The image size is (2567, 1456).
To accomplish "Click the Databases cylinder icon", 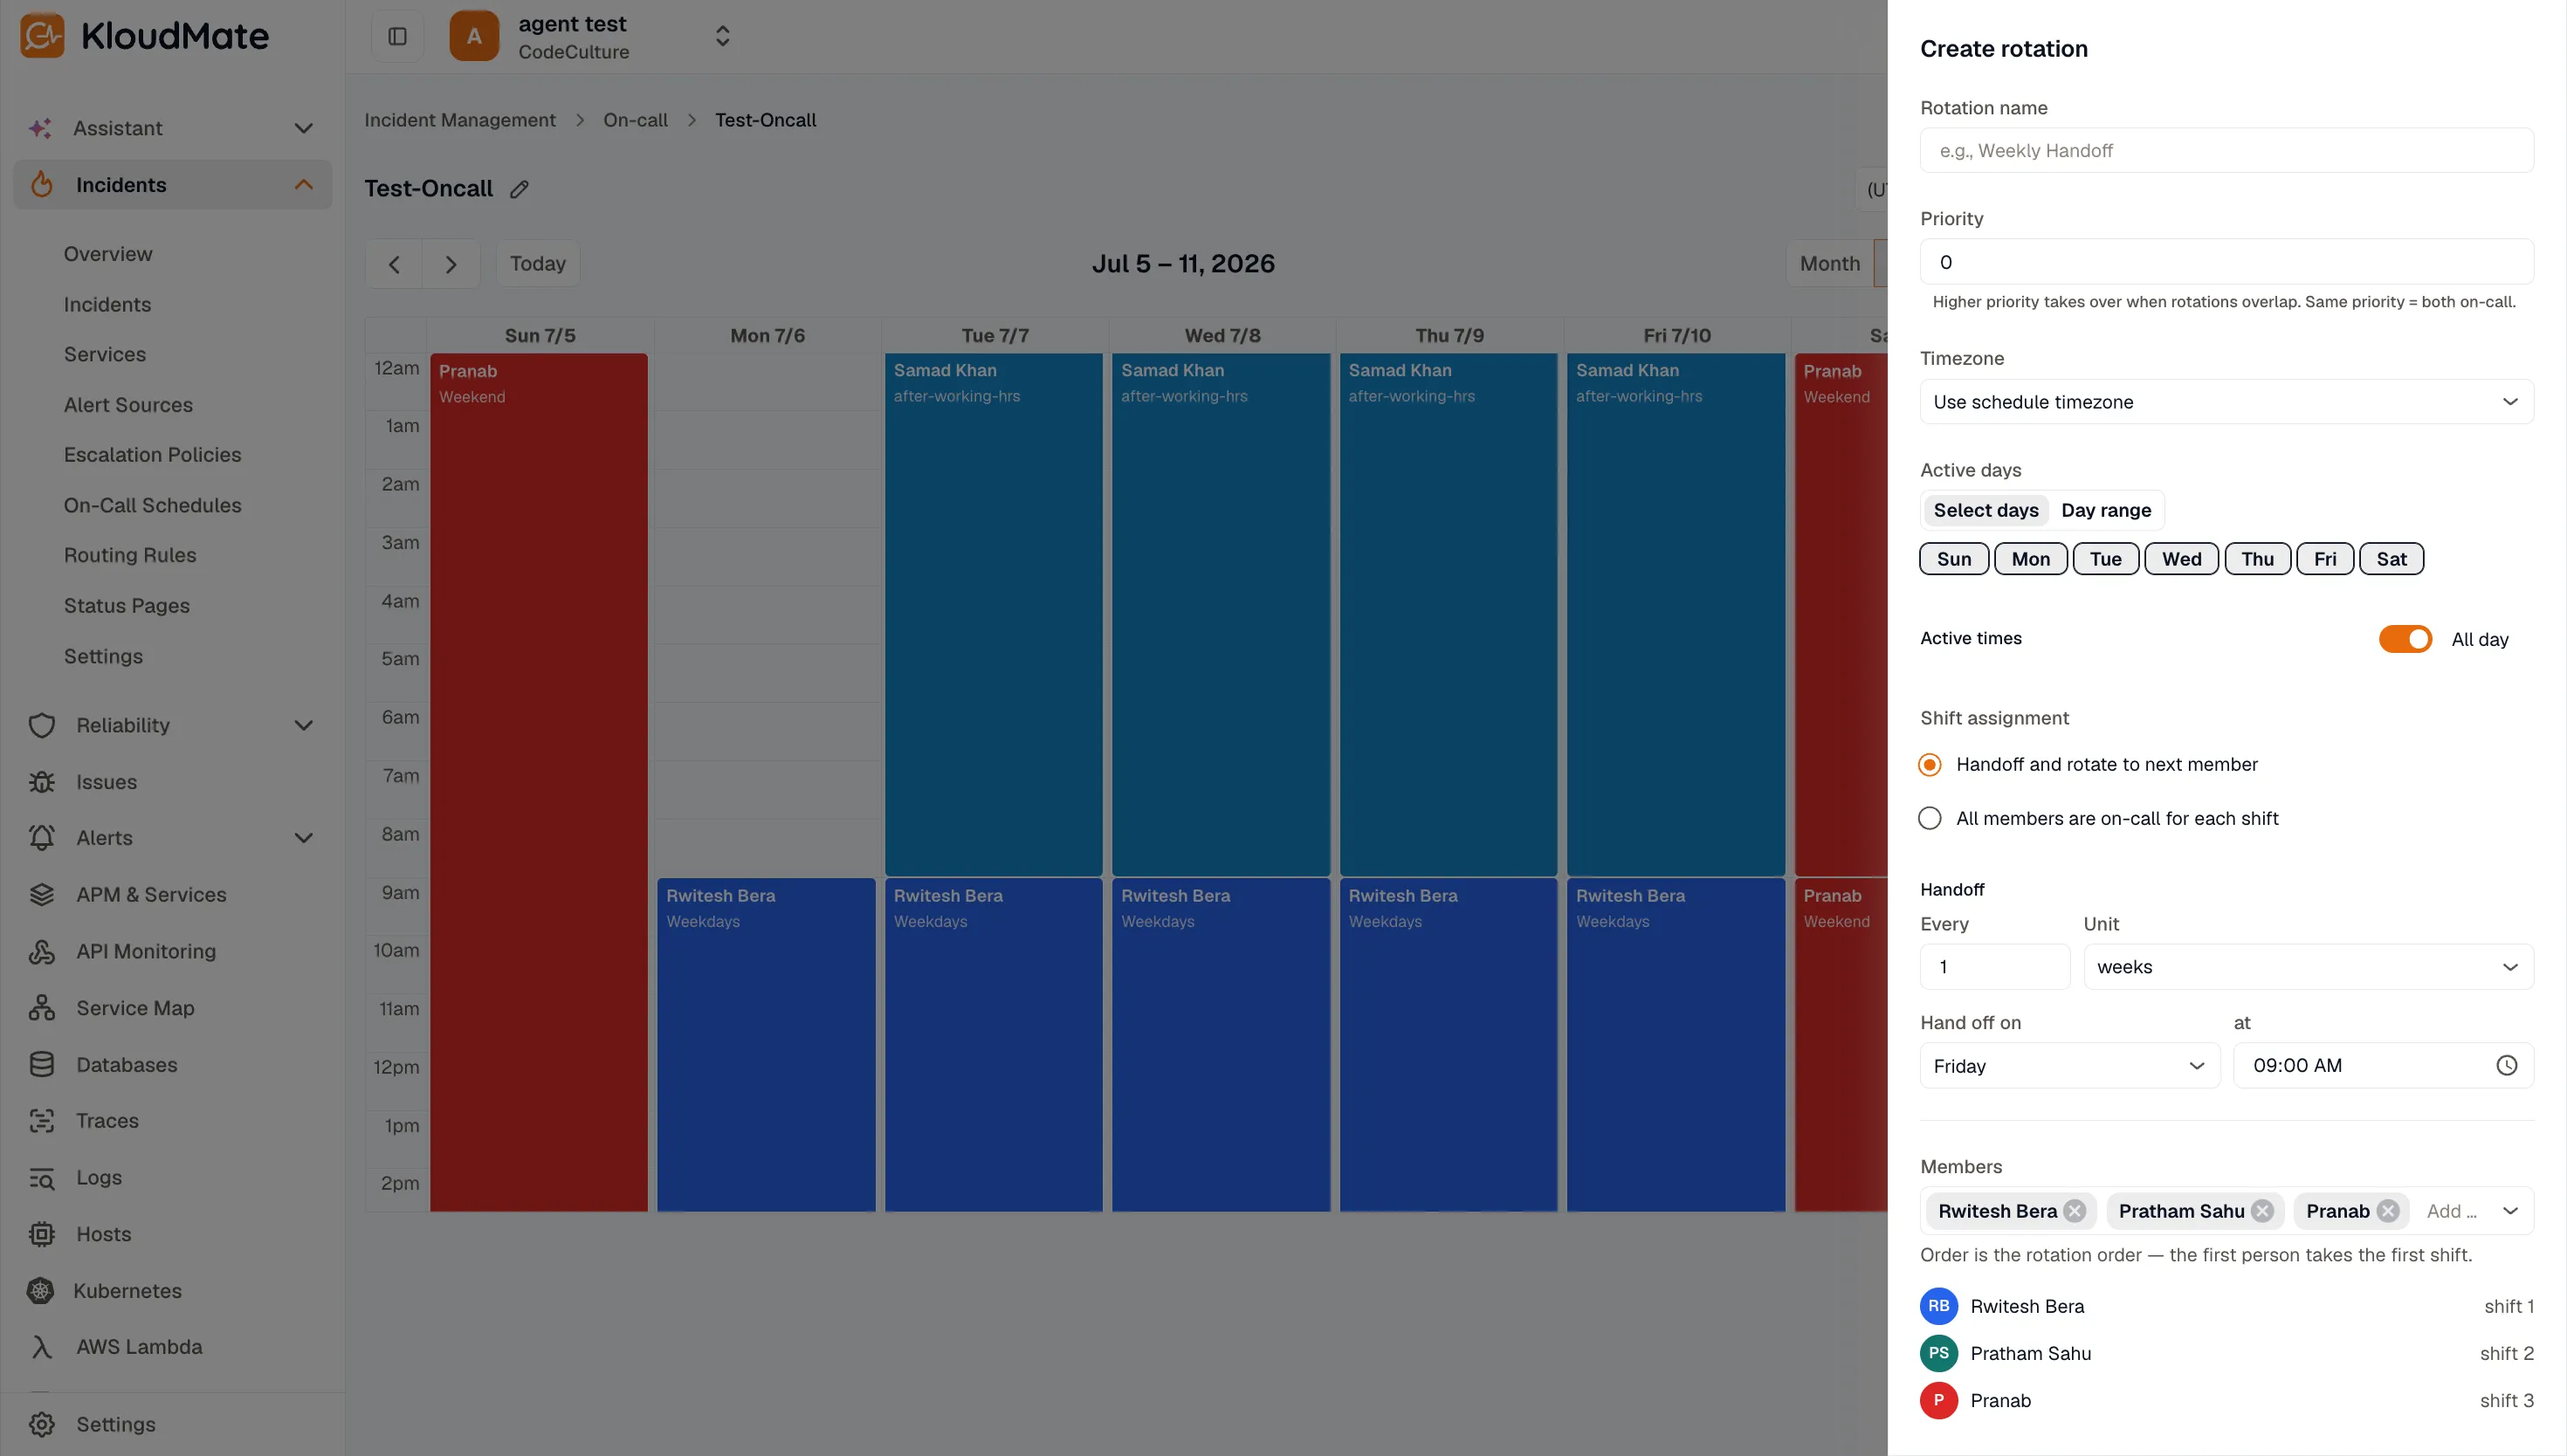I will (x=41, y=1065).
